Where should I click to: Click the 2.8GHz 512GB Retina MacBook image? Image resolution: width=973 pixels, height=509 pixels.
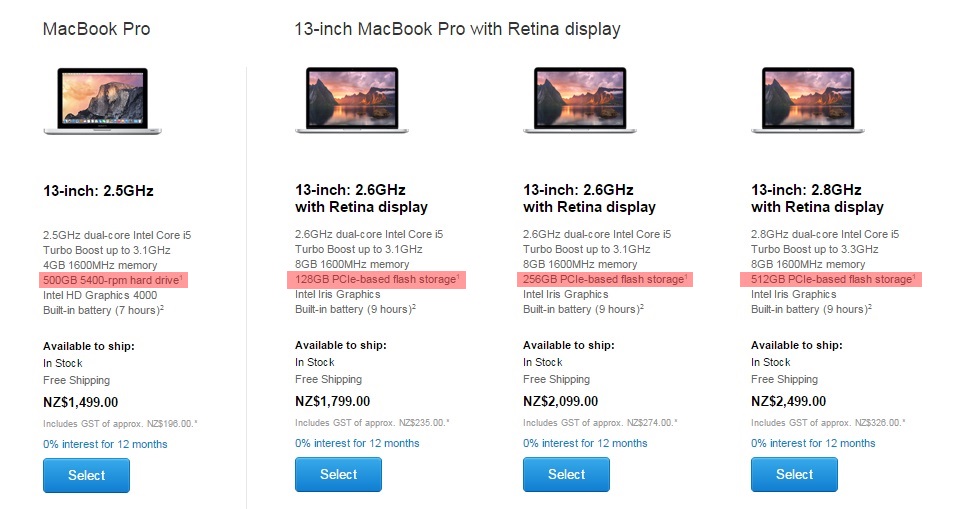click(x=805, y=100)
